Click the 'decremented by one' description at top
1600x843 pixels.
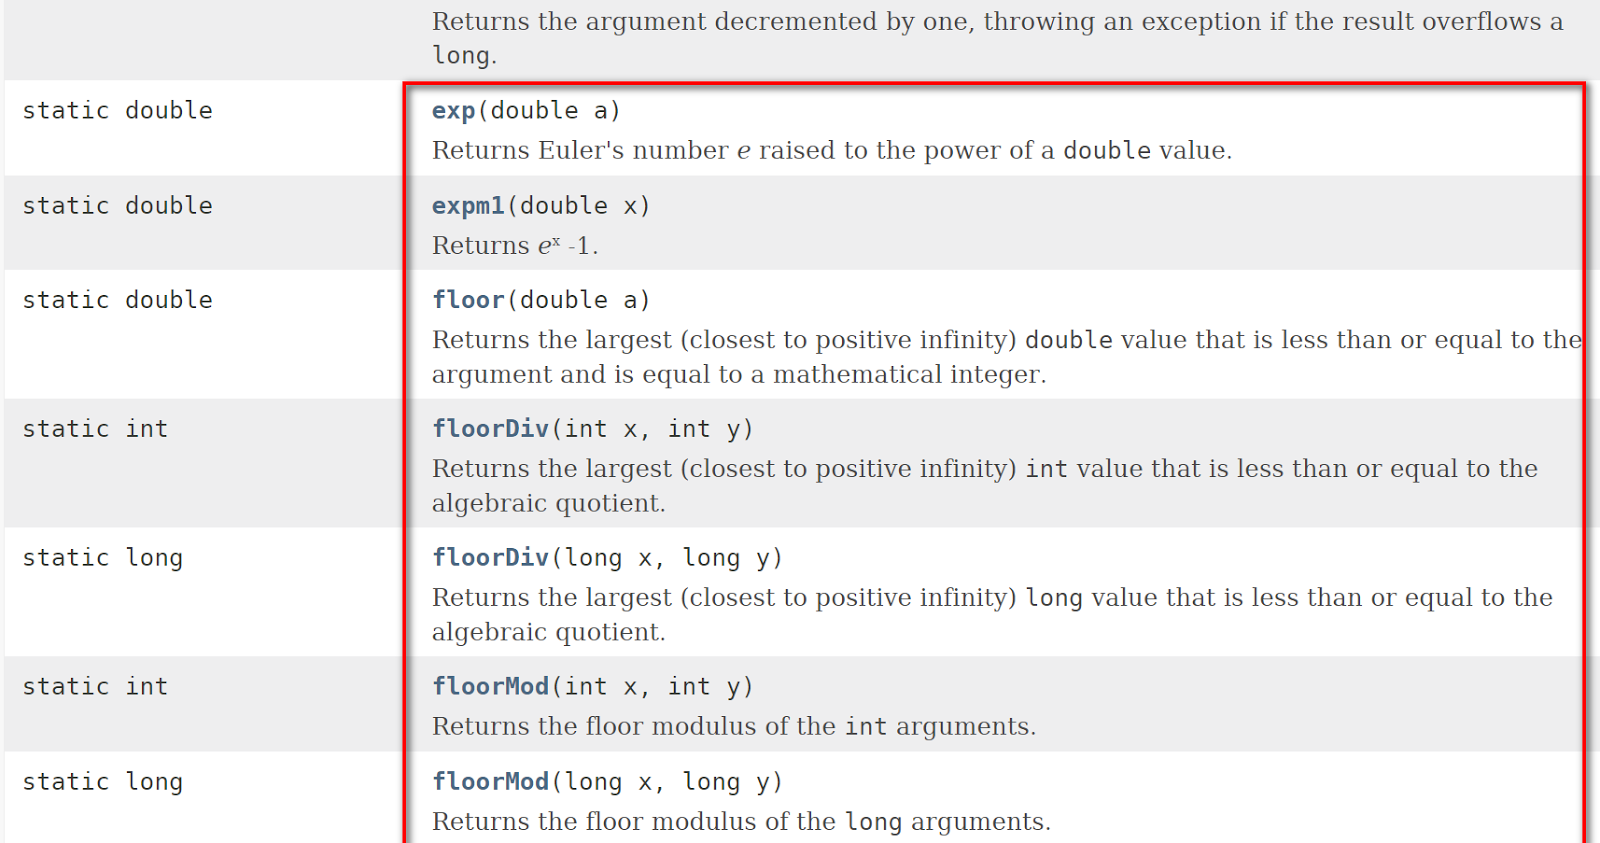[997, 38]
